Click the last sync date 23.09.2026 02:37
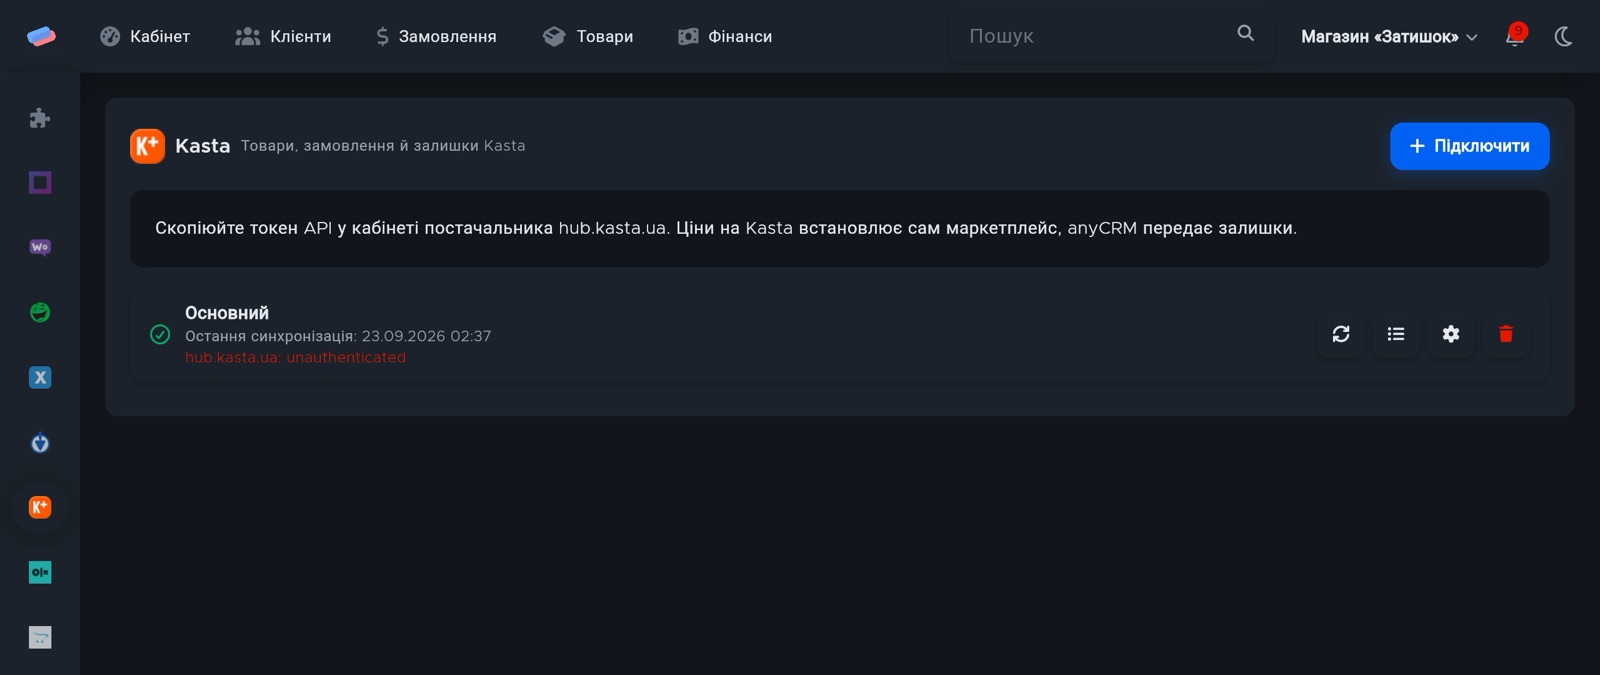The height and width of the screenshot is (675, 1600). coord(426,336)
